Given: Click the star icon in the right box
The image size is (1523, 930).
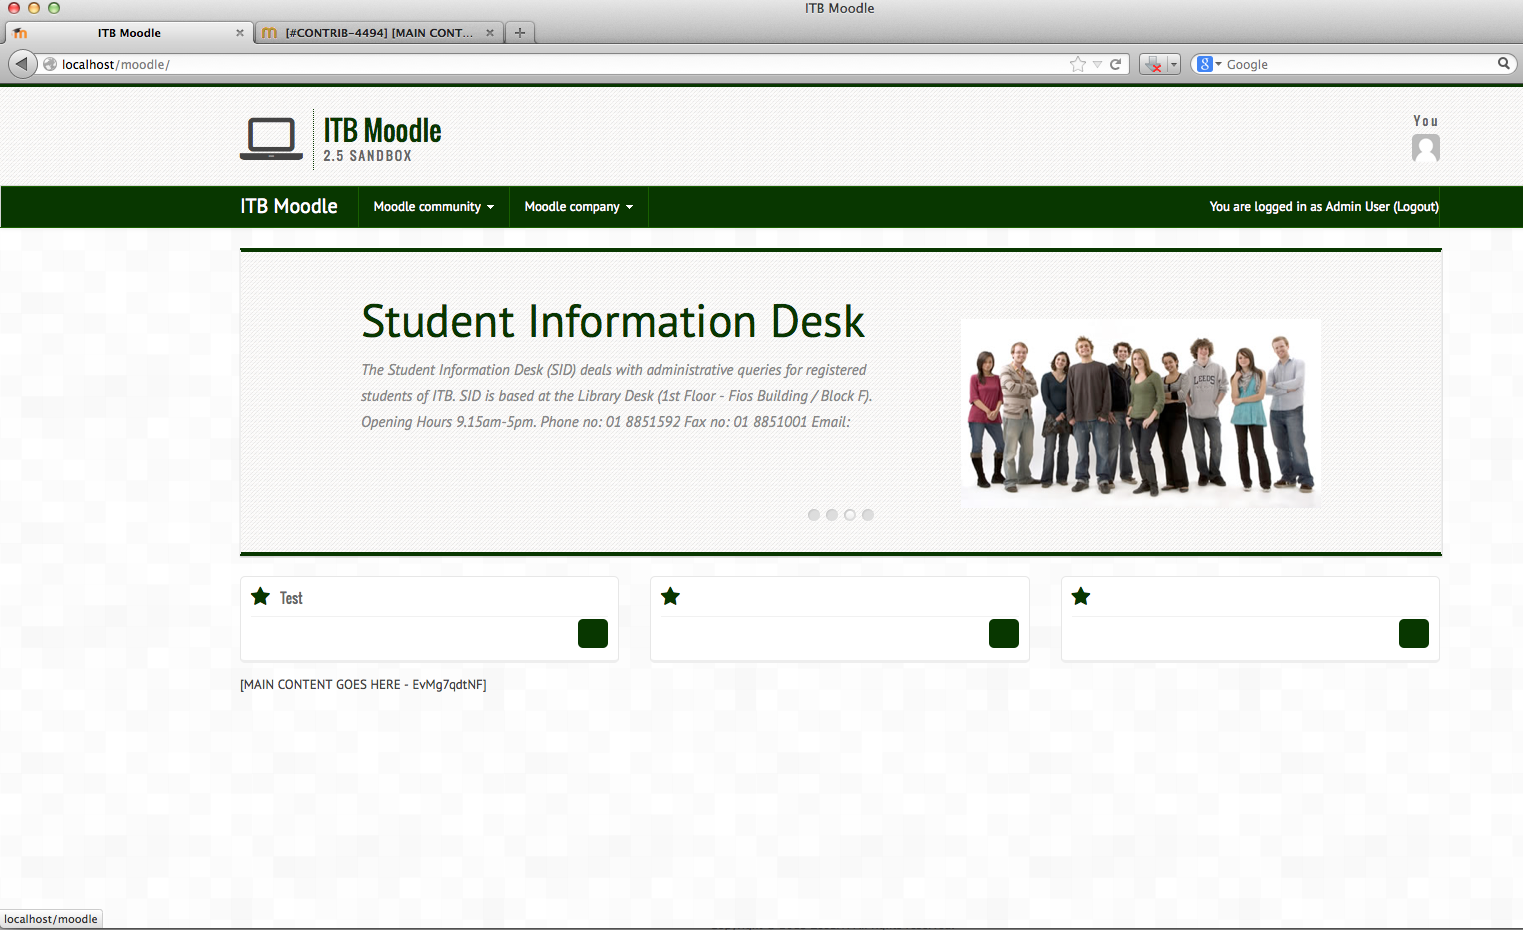Looking at the screenshot, I should point(1081,597).
